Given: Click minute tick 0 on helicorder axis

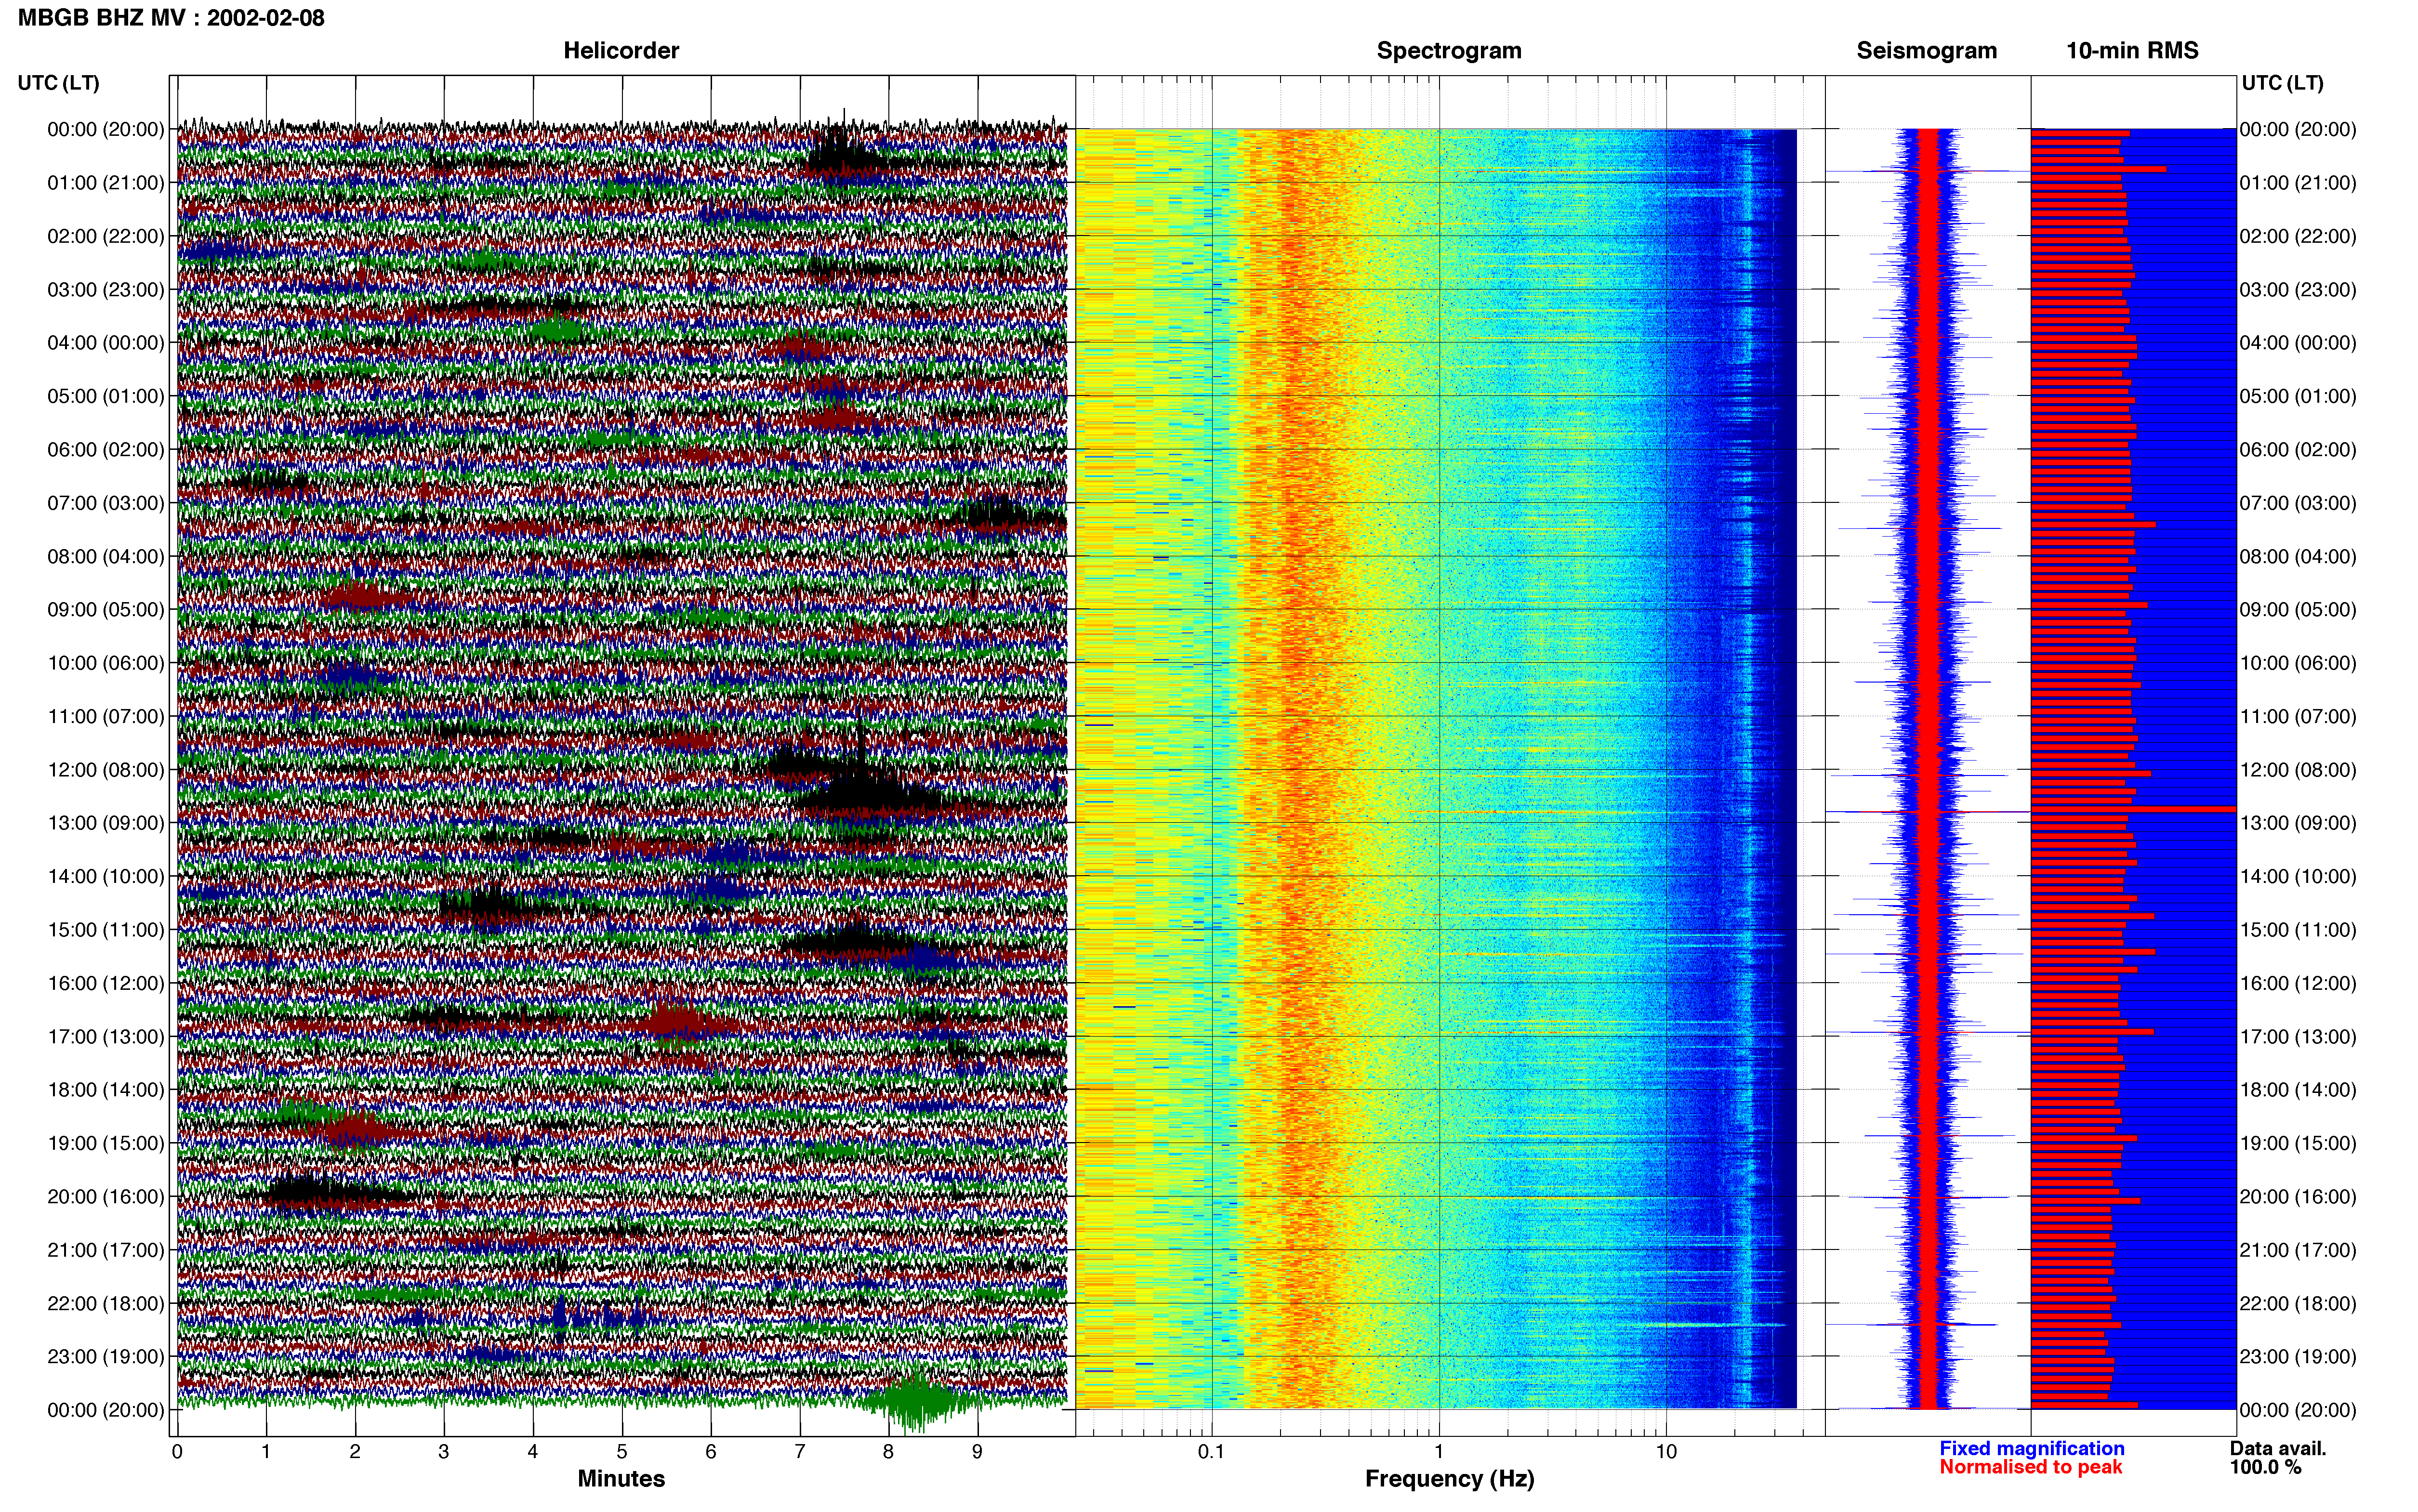Looking at the screenshot, I should tap(177, 1451).
